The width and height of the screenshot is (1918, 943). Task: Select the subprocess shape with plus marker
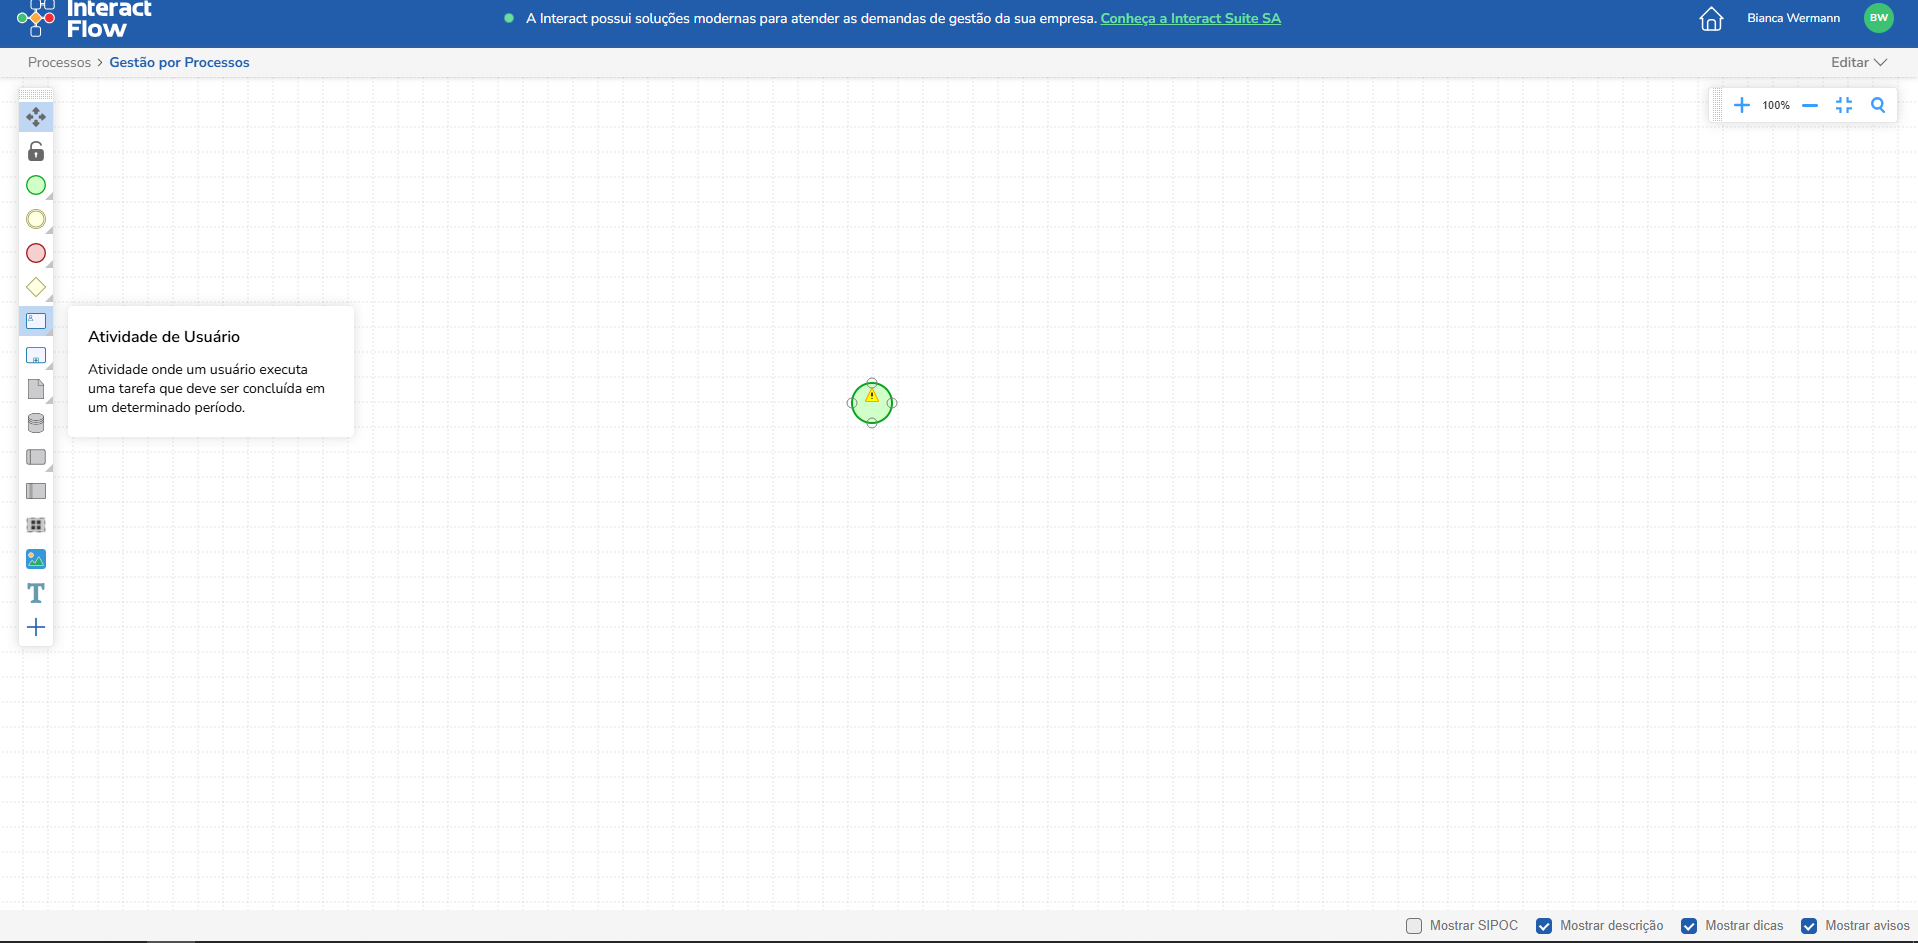tap(36, 355)
